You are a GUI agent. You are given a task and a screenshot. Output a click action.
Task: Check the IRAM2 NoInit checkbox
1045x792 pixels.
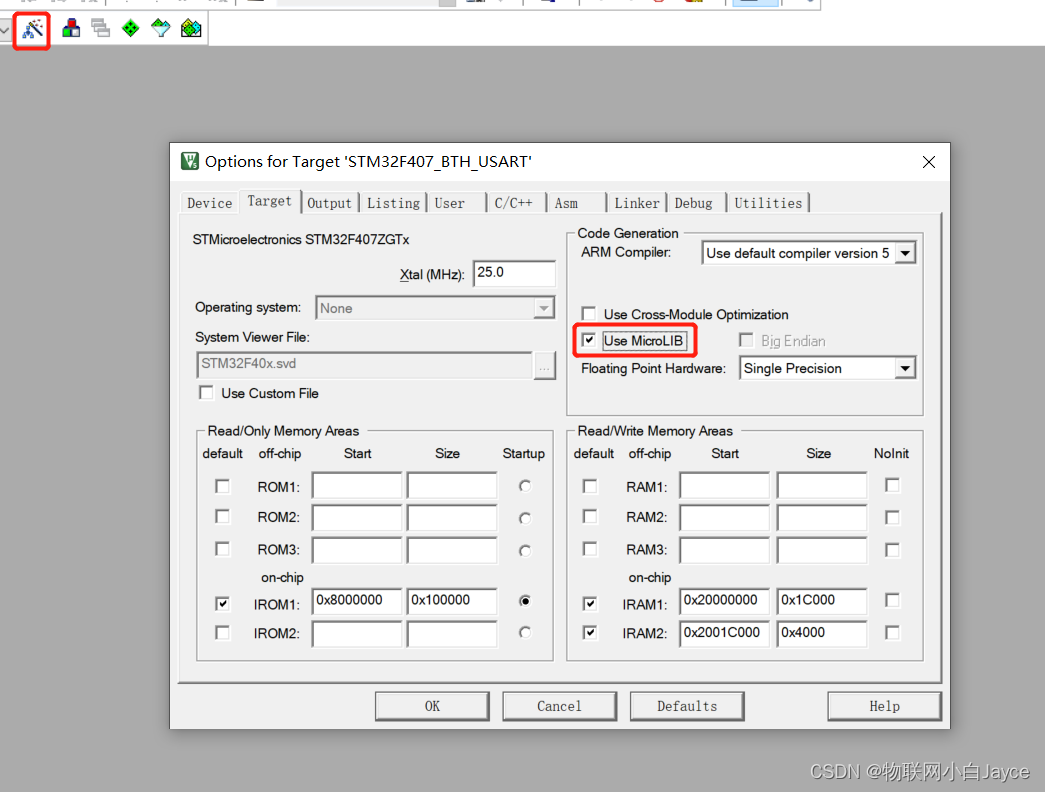892,632
